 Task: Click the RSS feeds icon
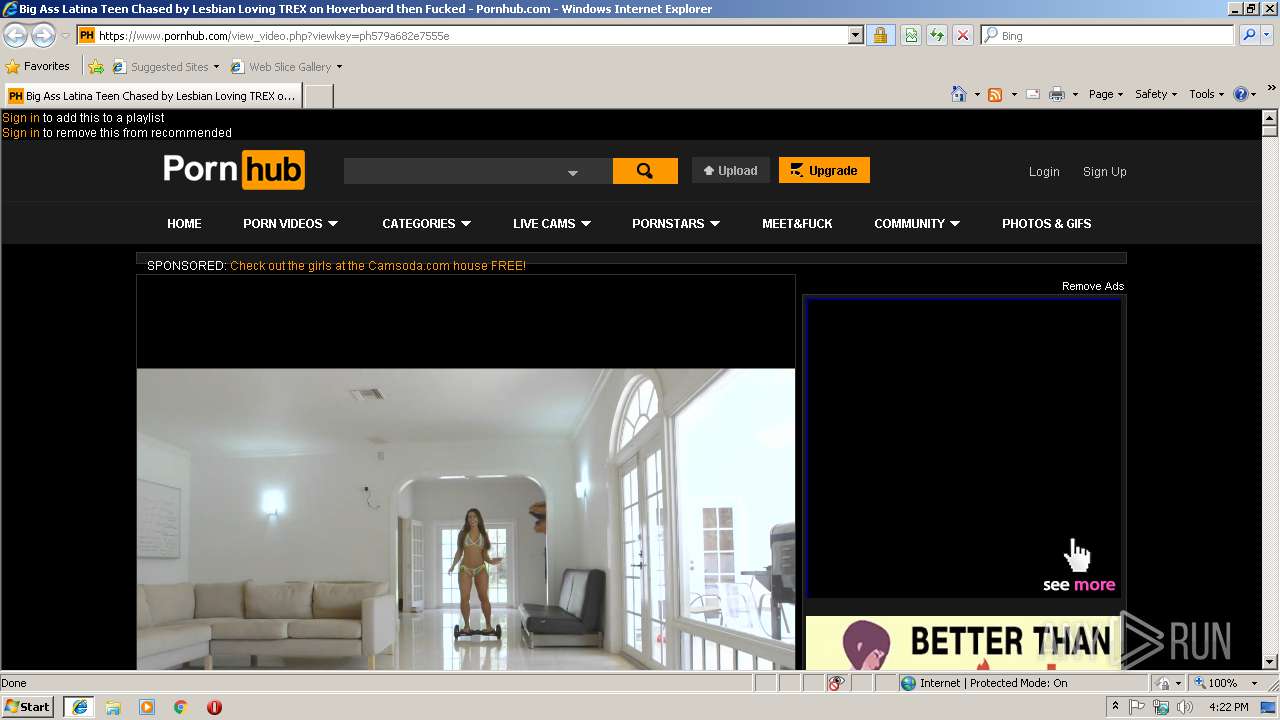click(995, 94)
